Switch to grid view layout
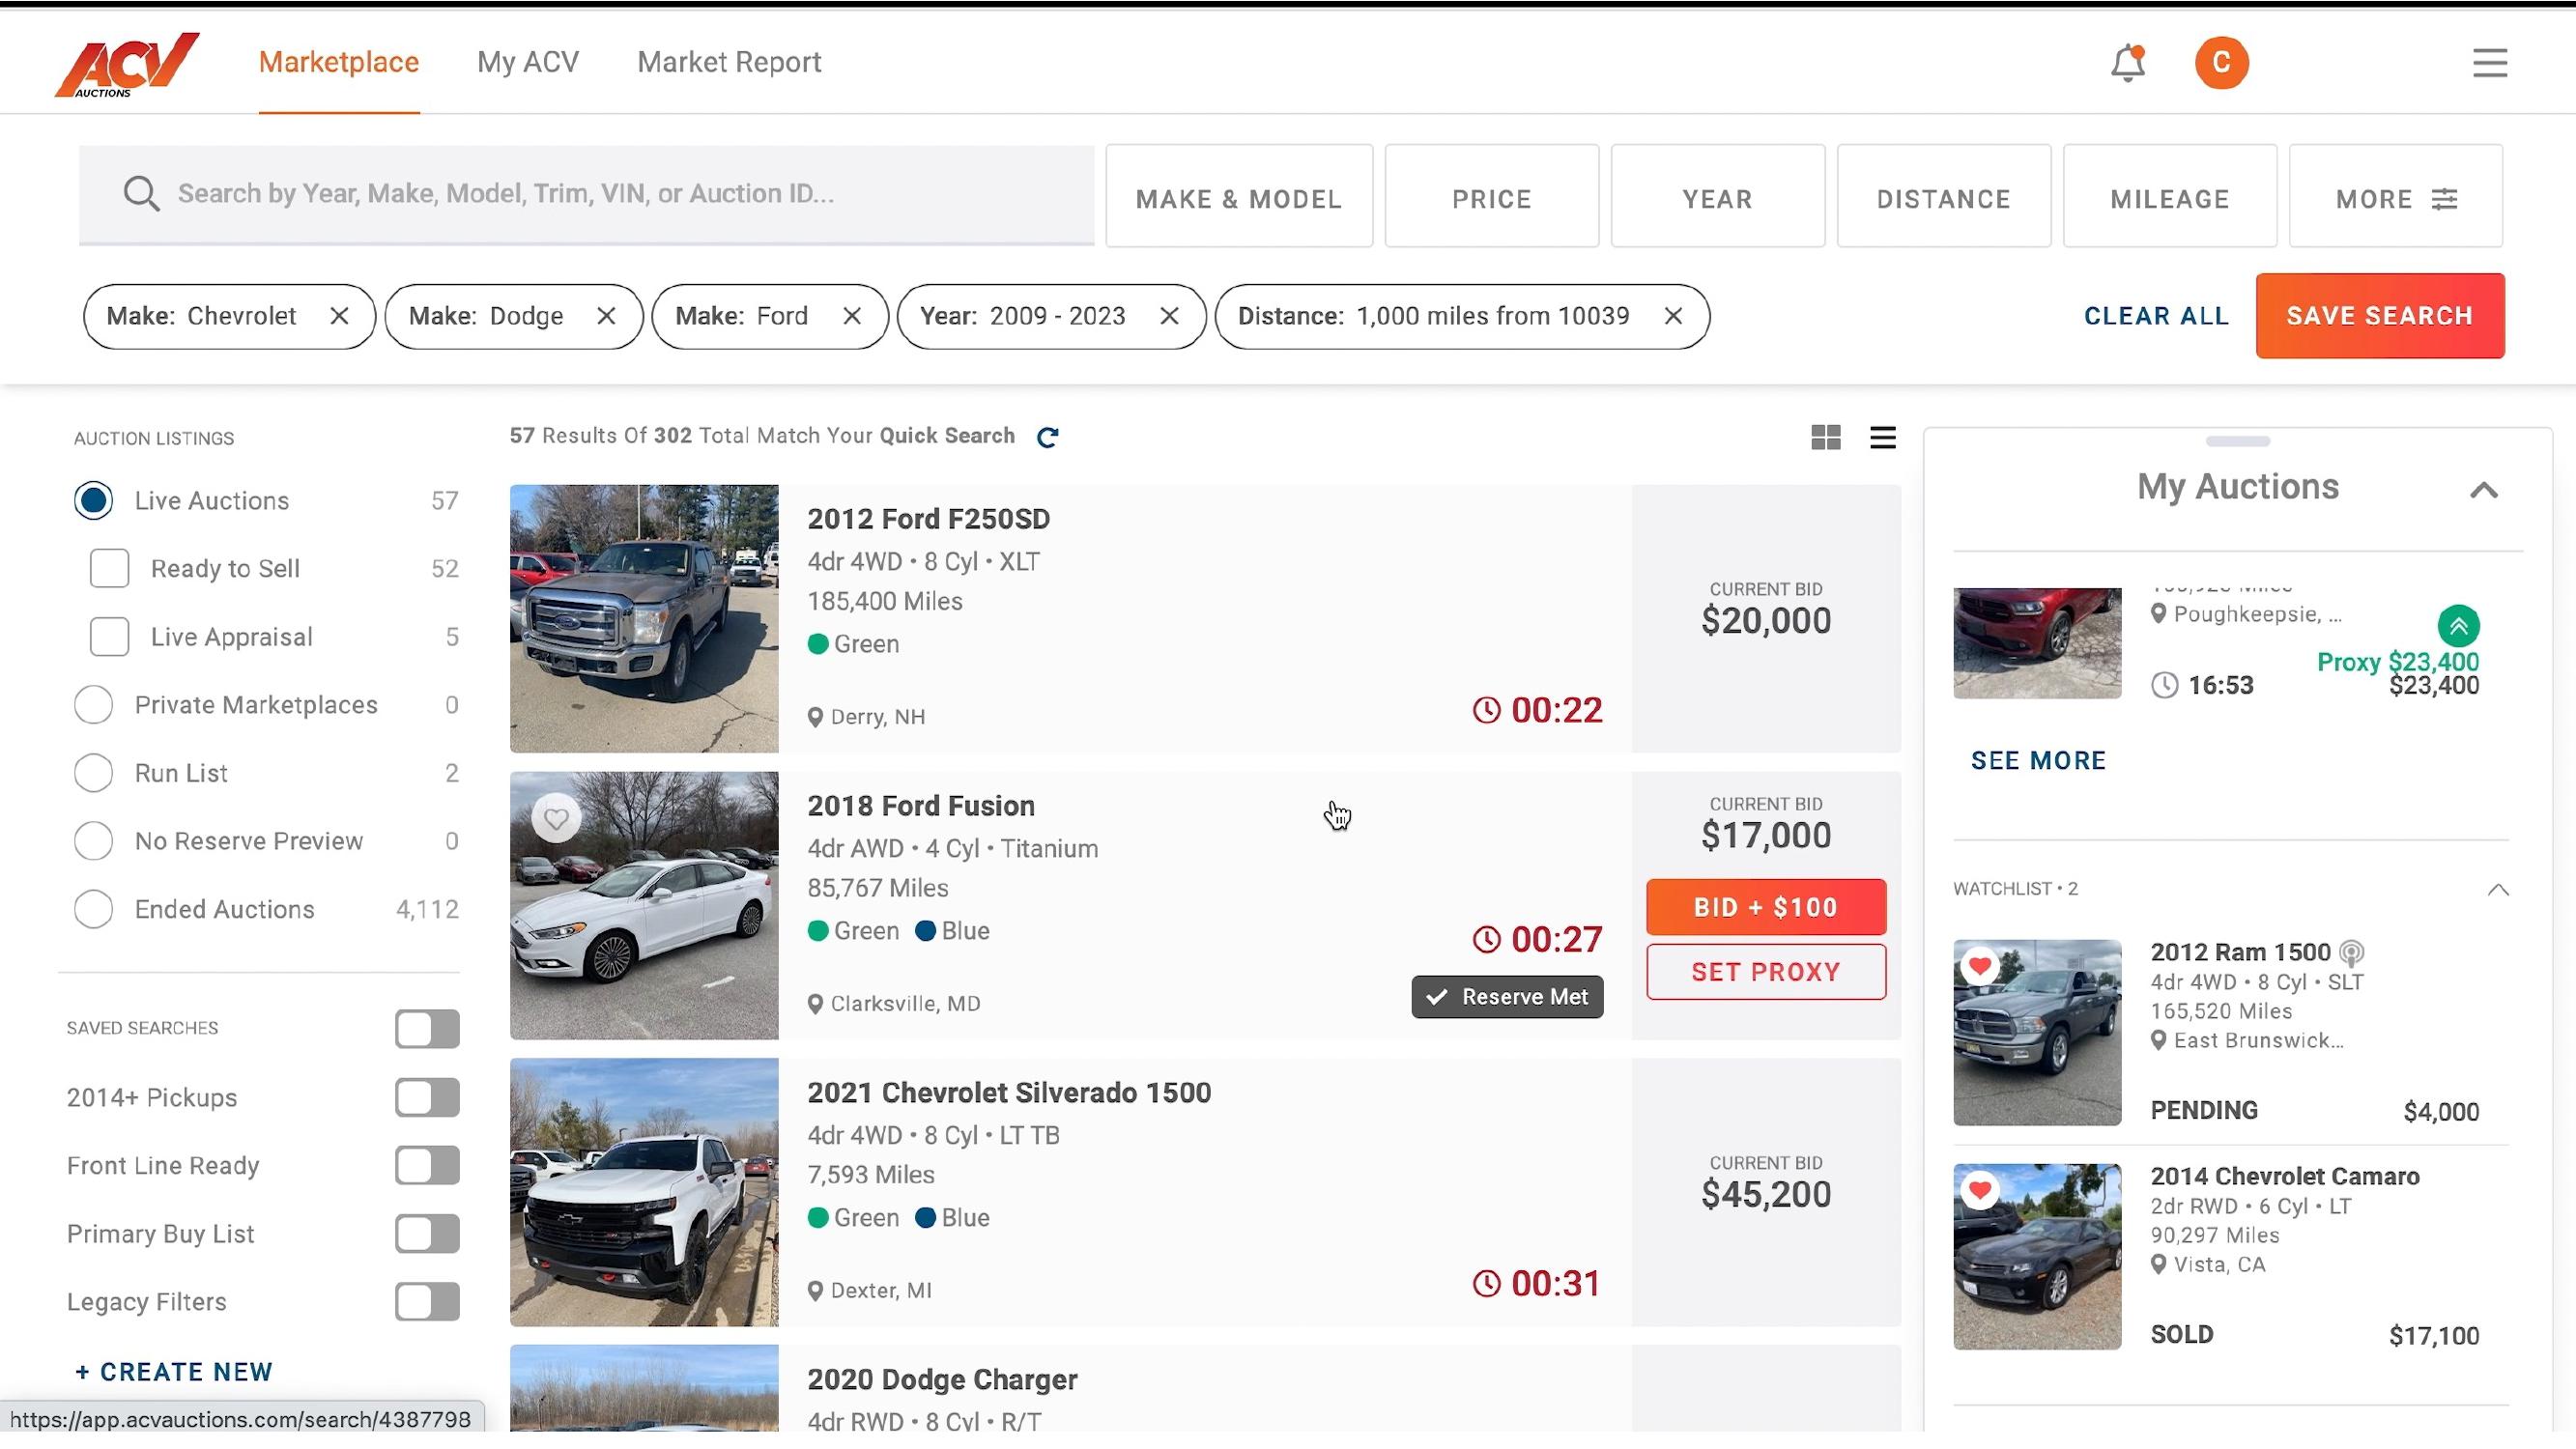The height and width of the screenshot is (1449, 2576). [1826, 437]
